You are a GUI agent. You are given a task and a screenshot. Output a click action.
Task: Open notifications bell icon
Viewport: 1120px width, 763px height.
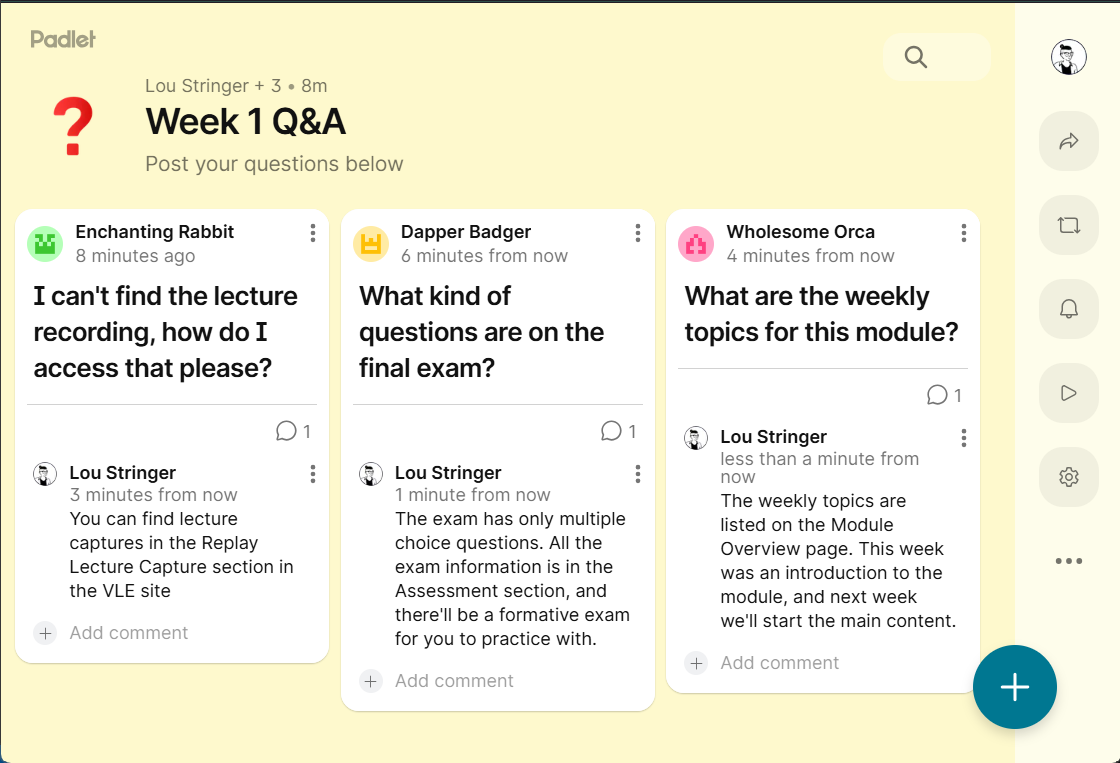point(1068,309)
